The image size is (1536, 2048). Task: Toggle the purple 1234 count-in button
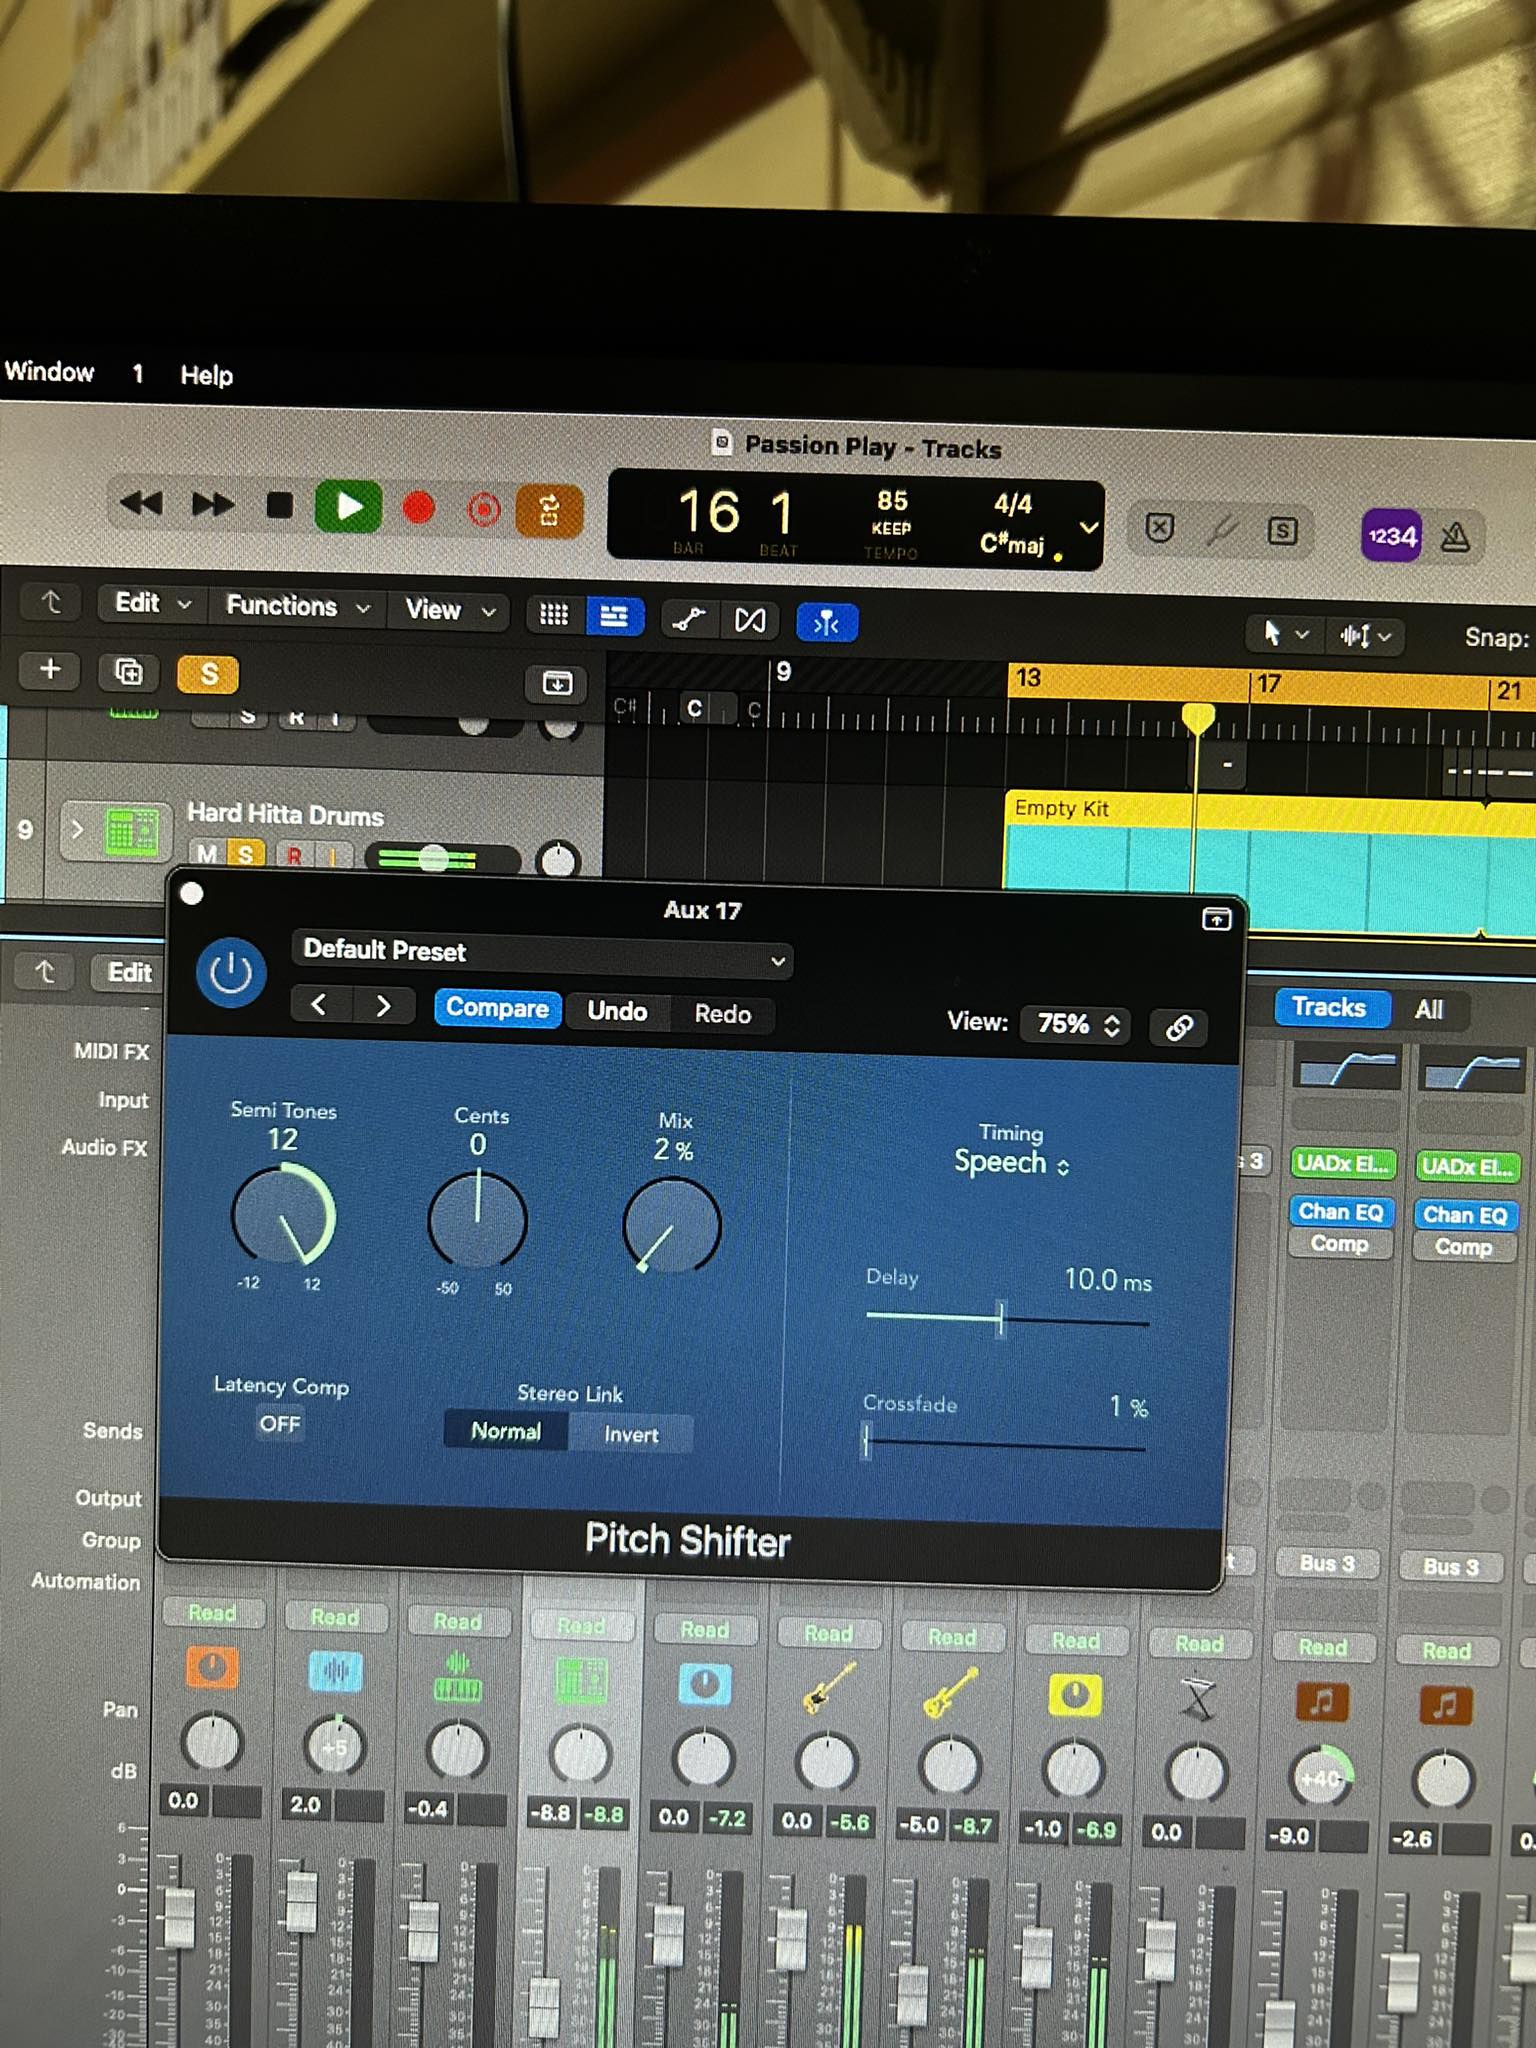[x=1392, y=536]
